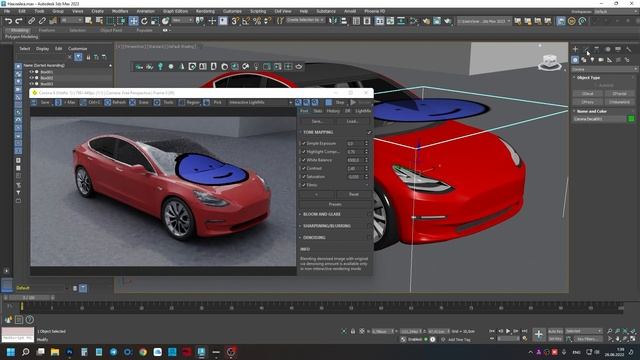Image resolution: width=640 pixels, height=360 pixels.
Task: Switch command panel to Utilities tab
Action: (629, 49)
